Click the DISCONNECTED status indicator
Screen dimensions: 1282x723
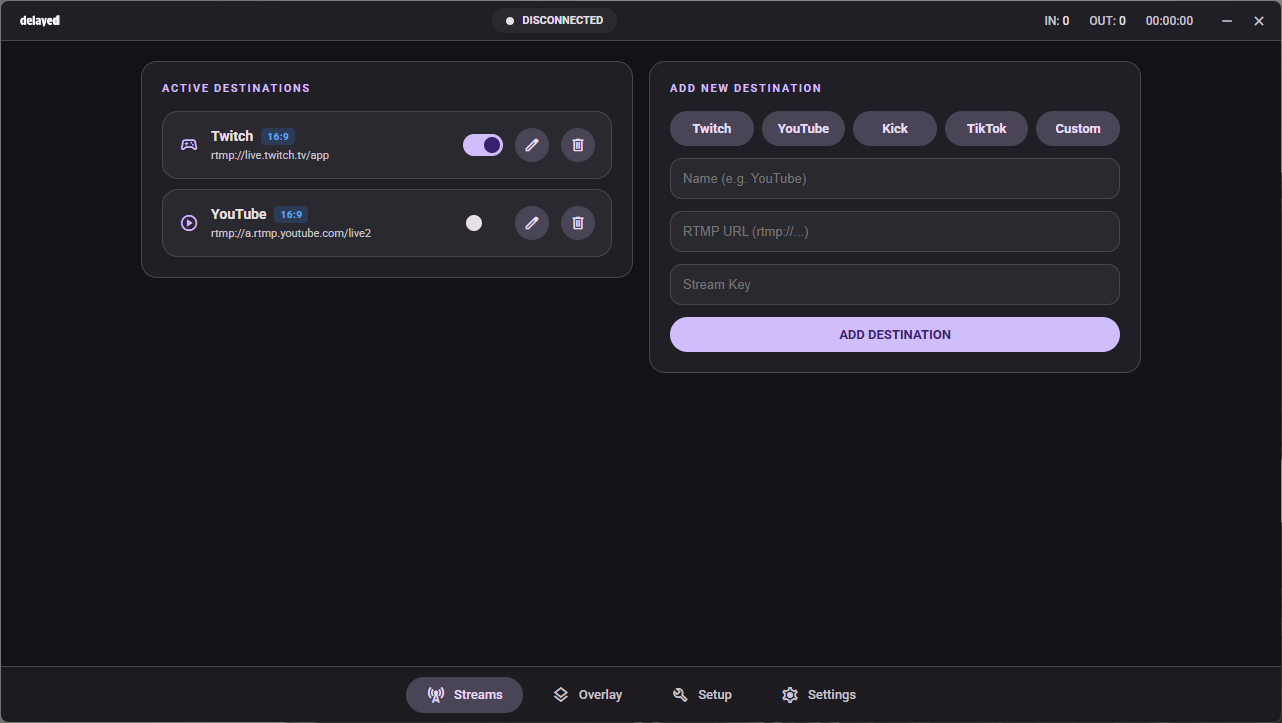coord(554,20)
